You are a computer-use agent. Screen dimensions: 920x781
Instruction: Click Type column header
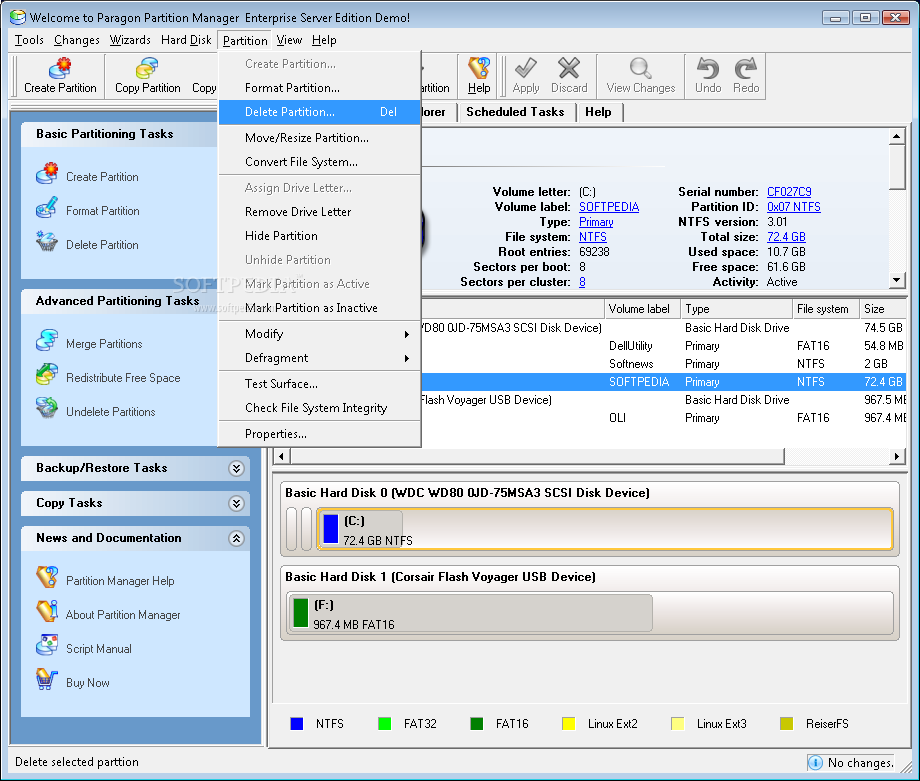coord(736,309)
